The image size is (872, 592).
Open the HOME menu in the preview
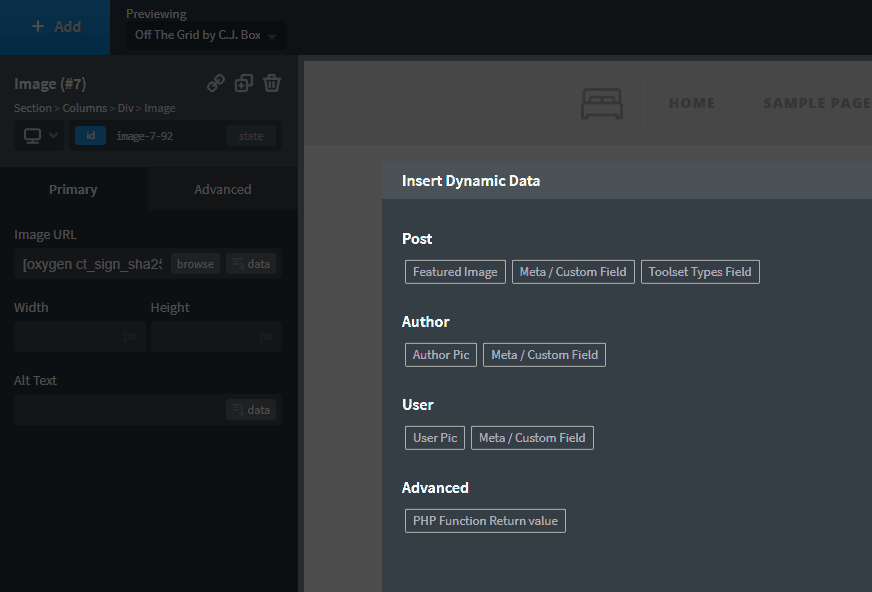pyautogui.click(x=692, y=102)
